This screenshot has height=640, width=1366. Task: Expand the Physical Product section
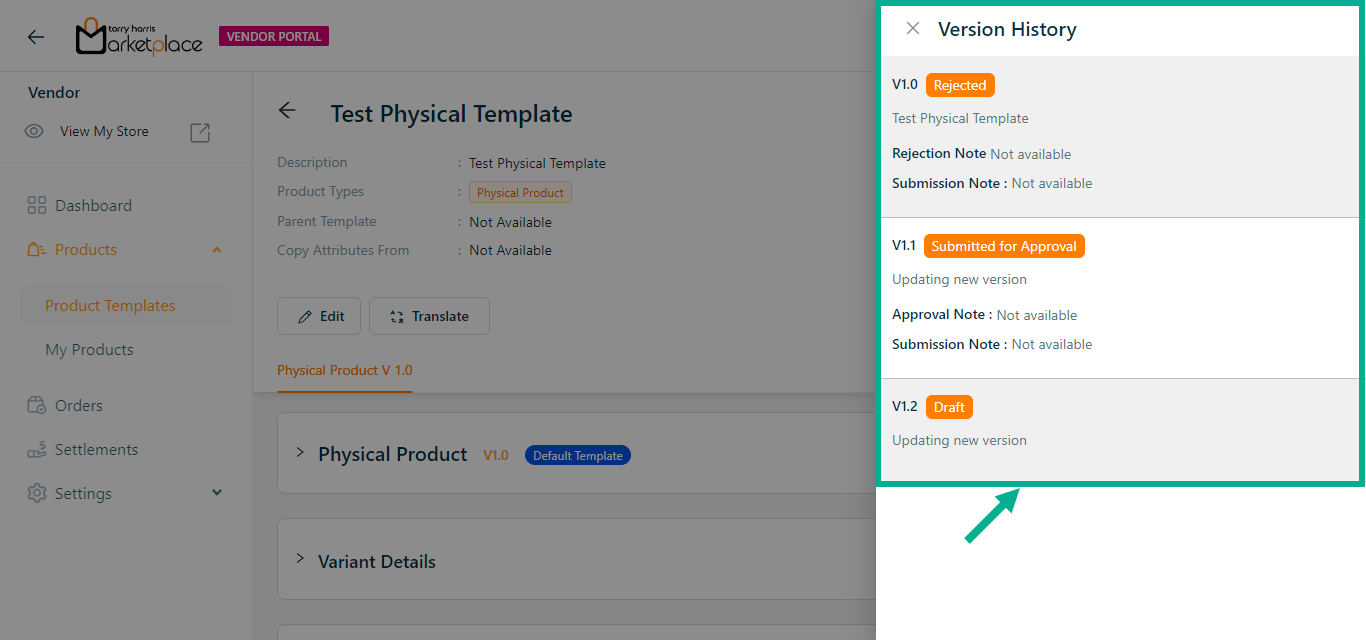300,453
